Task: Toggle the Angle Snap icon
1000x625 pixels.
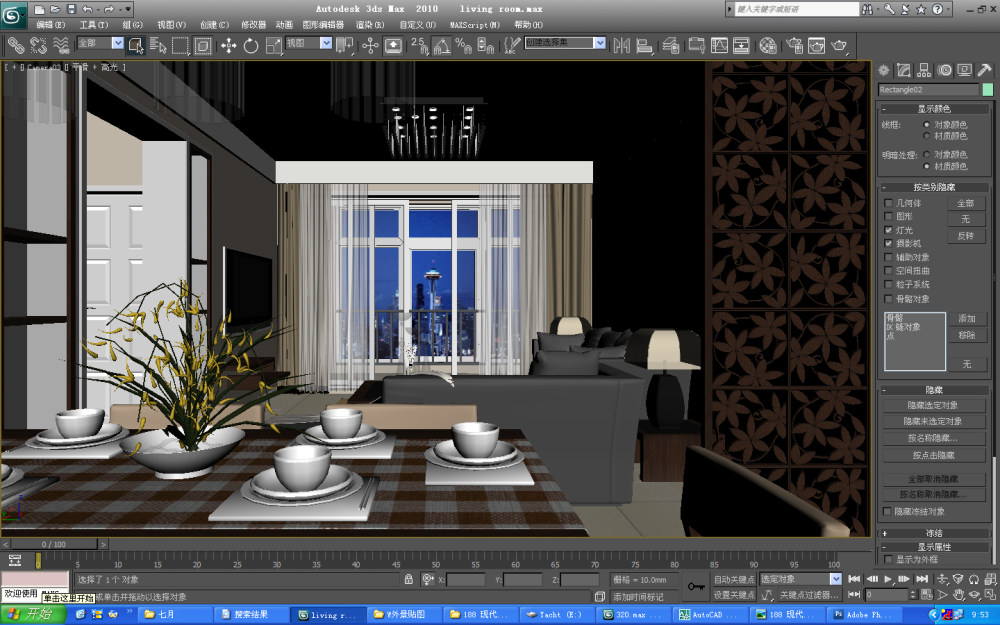Action: [441, 45]
